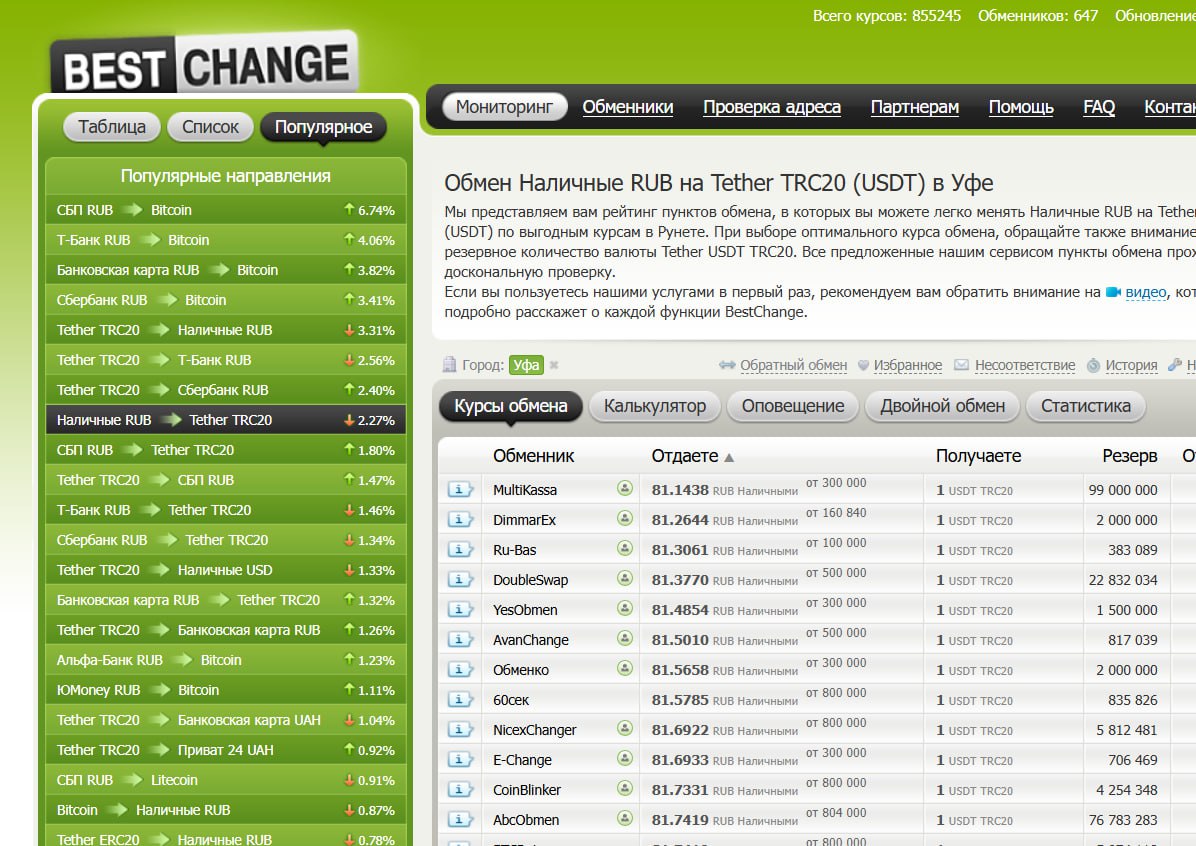Screen dimensions: 1196x846
Task: Click the video camera icon before видео
Action: click(x=1113, y=292)
